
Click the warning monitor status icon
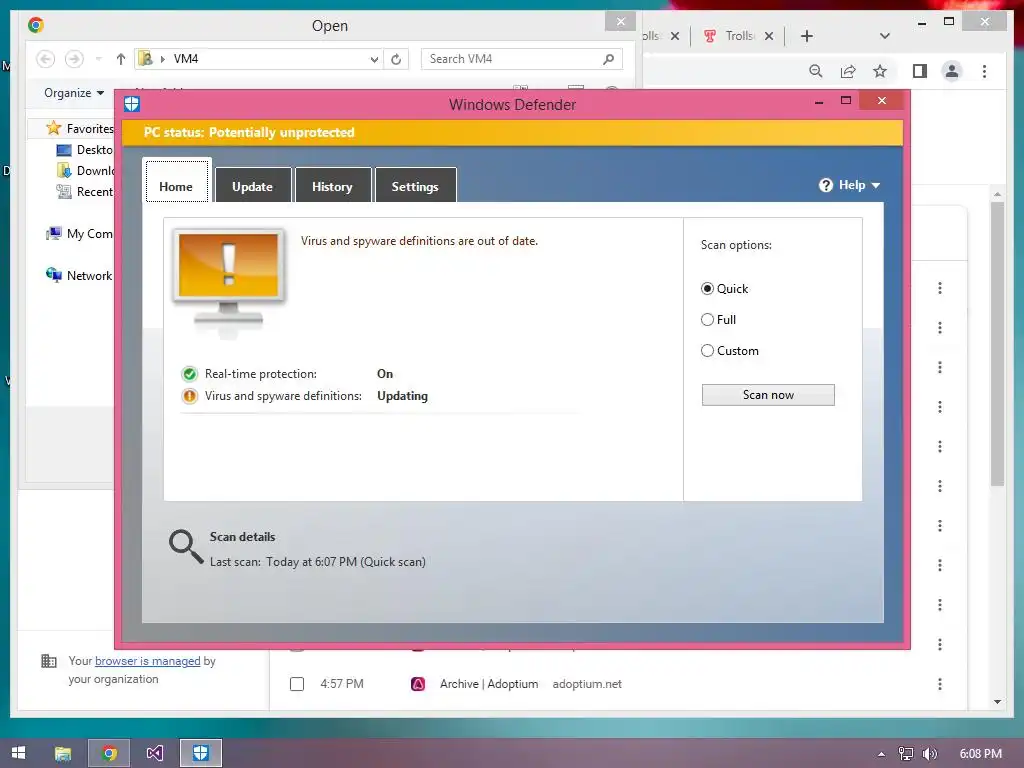click(229, 282)
